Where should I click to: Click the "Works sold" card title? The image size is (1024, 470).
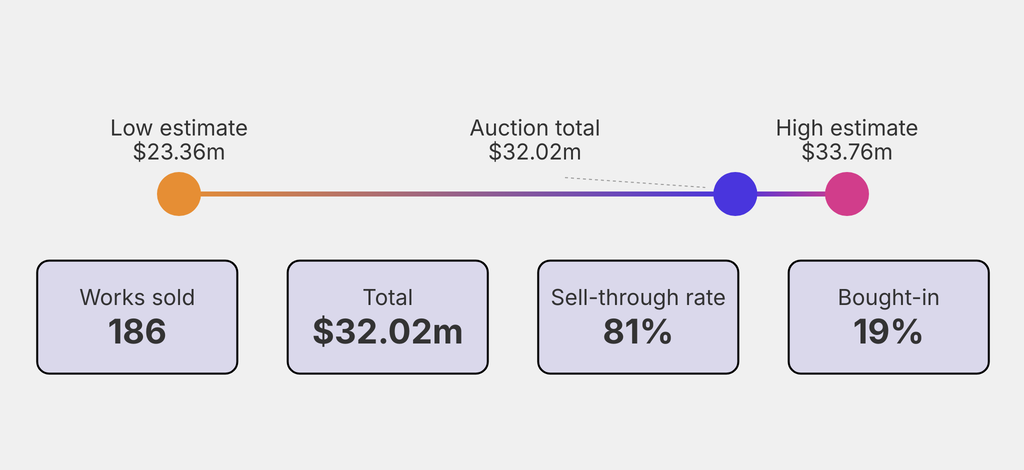tap(137, 297)
